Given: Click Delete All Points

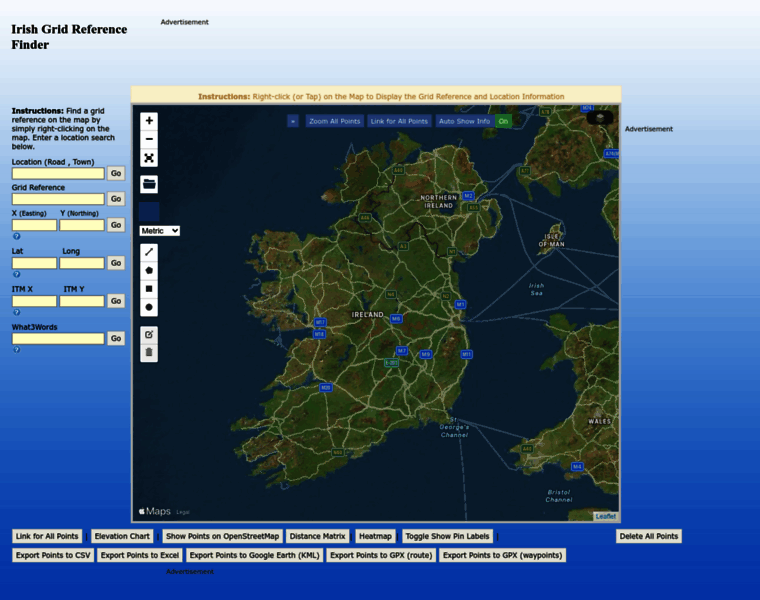Looking at the screenshot, I should pyautogui.click(x=649, y=536).
